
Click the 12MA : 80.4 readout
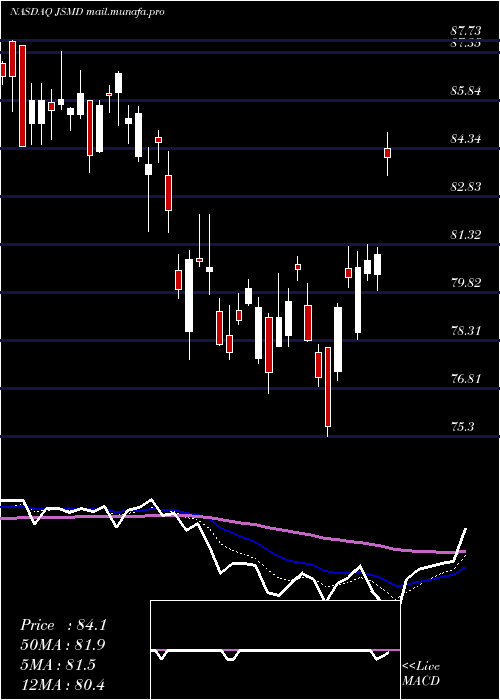click(62, 685)
